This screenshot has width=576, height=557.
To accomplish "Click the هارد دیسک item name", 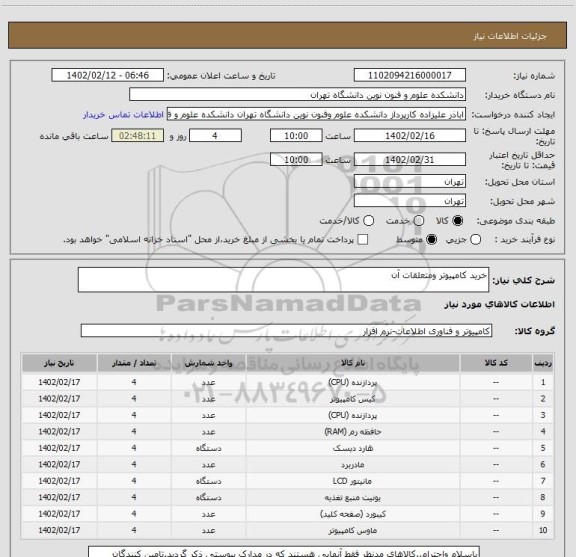I will coord(353,448).
